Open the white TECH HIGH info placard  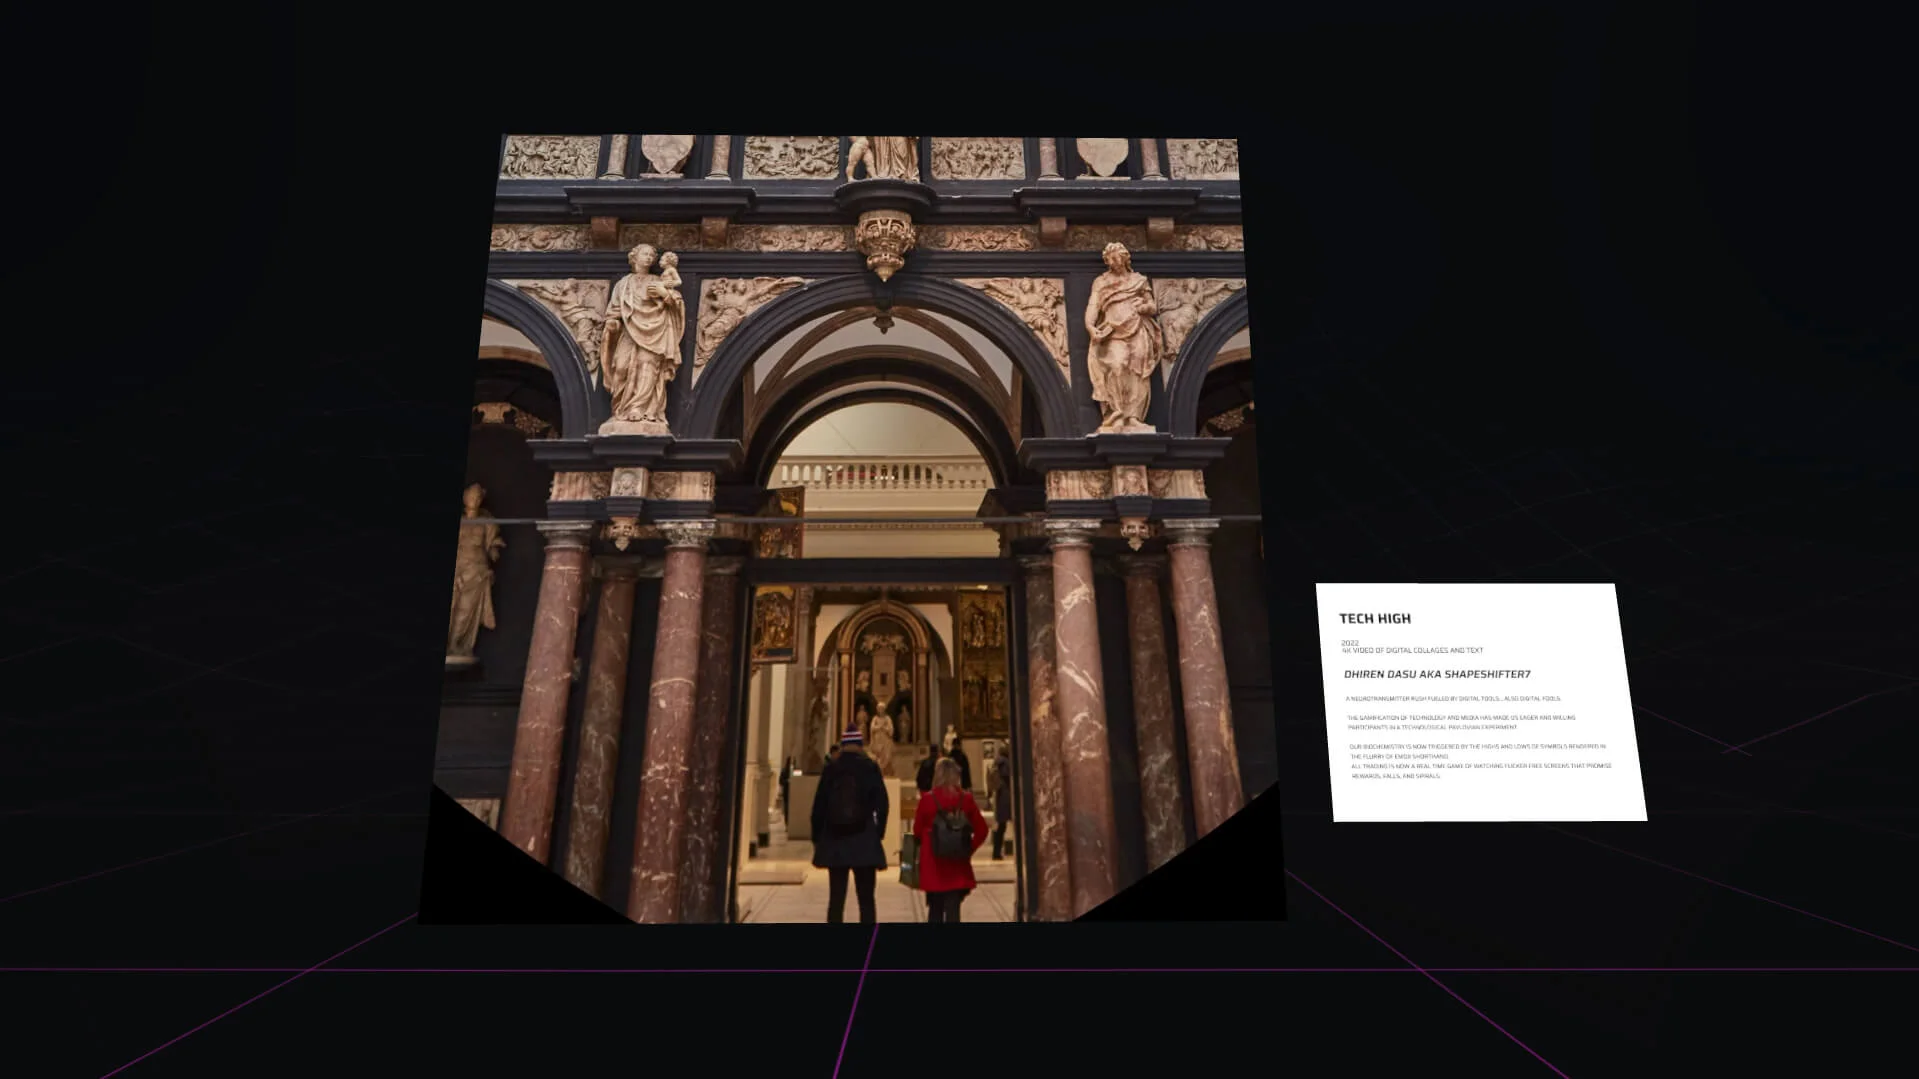[x=1480, y=702]
